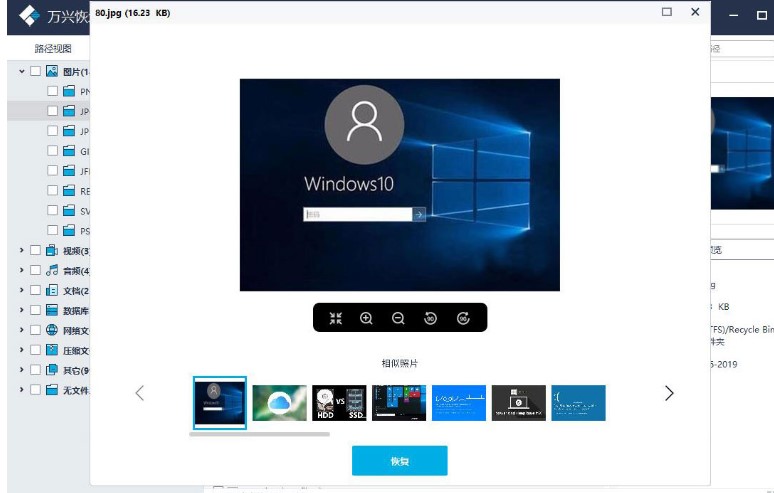Click the large Windows10 preview image
Image resolution: width=774 pixels, height=493 pixels.
pyautogui.click(x=400, y=185)
